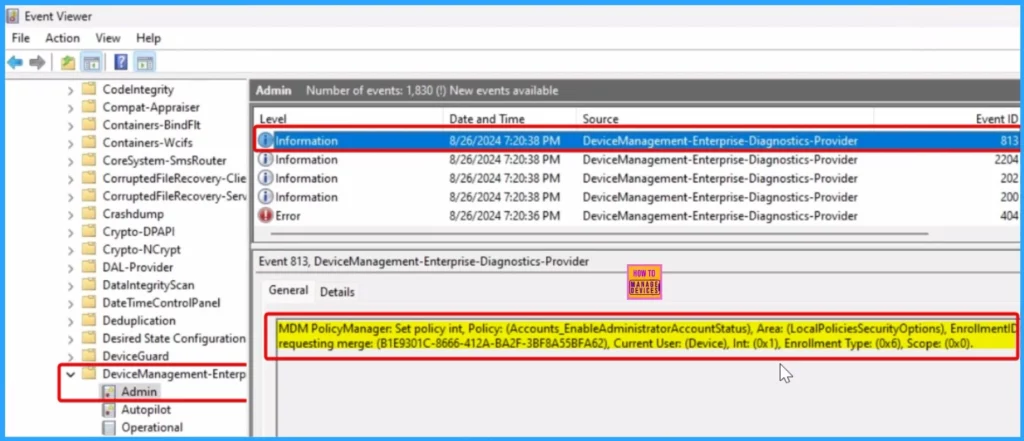Click the horizontal scrollbar of event list
This screenshot has height=441, width=1024.
pos(600,233)
